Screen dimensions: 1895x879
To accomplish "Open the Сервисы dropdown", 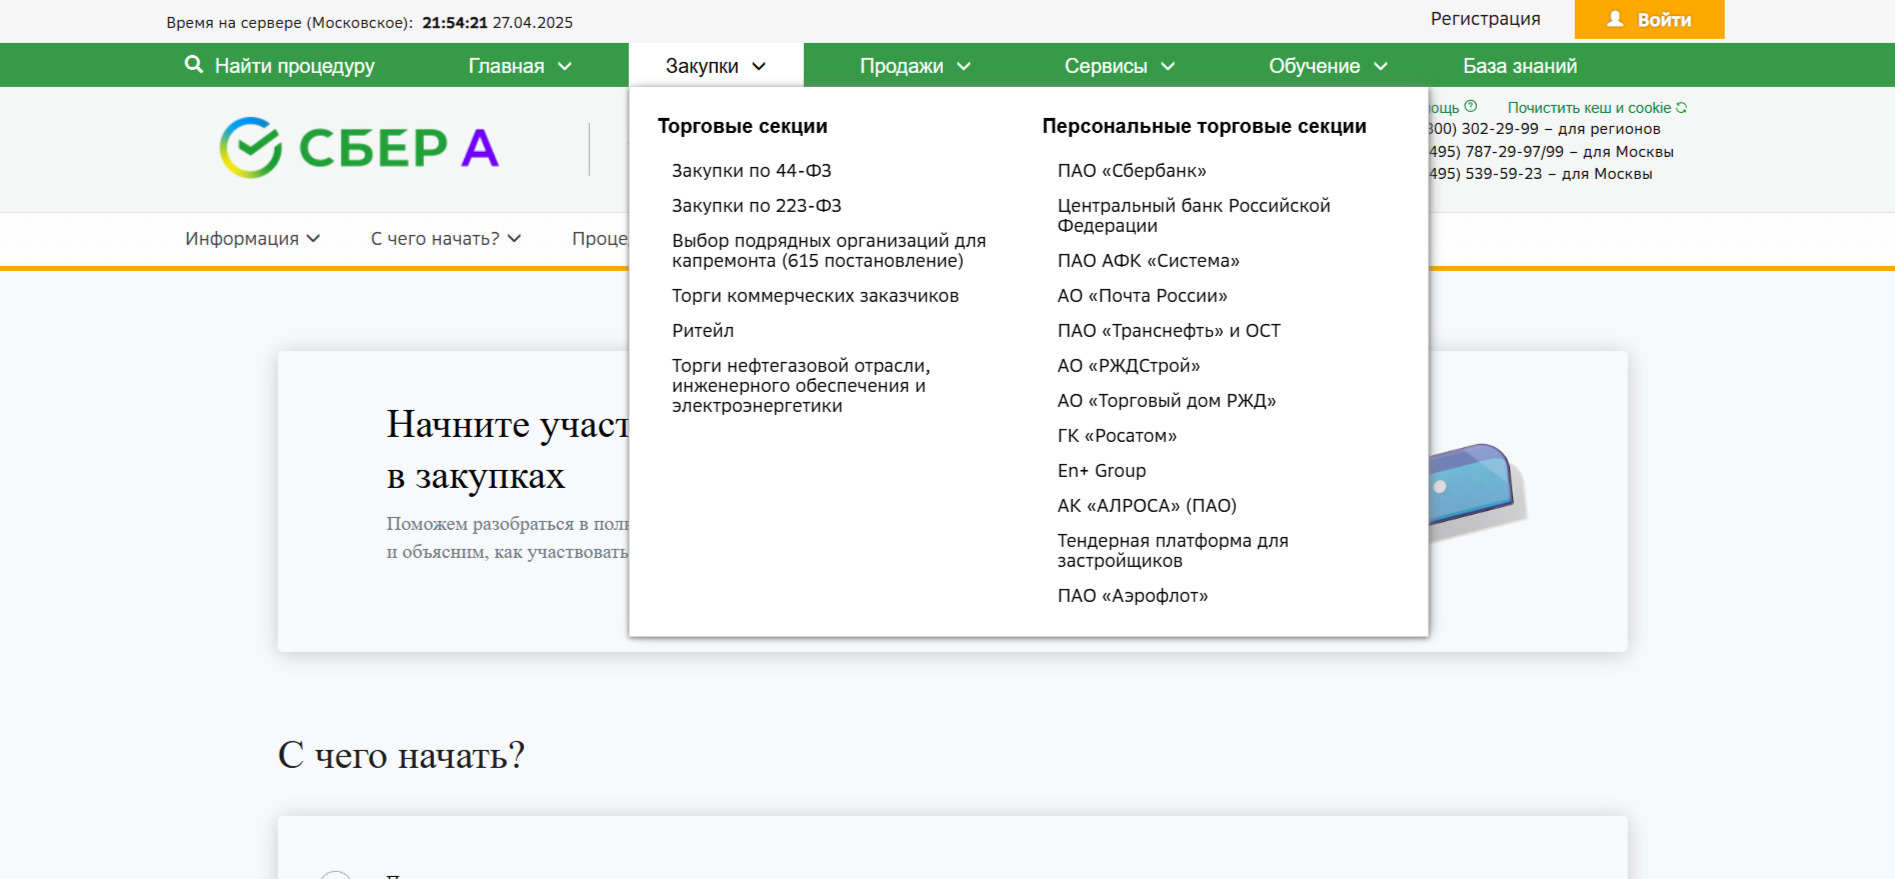I will click(1119, 66).
